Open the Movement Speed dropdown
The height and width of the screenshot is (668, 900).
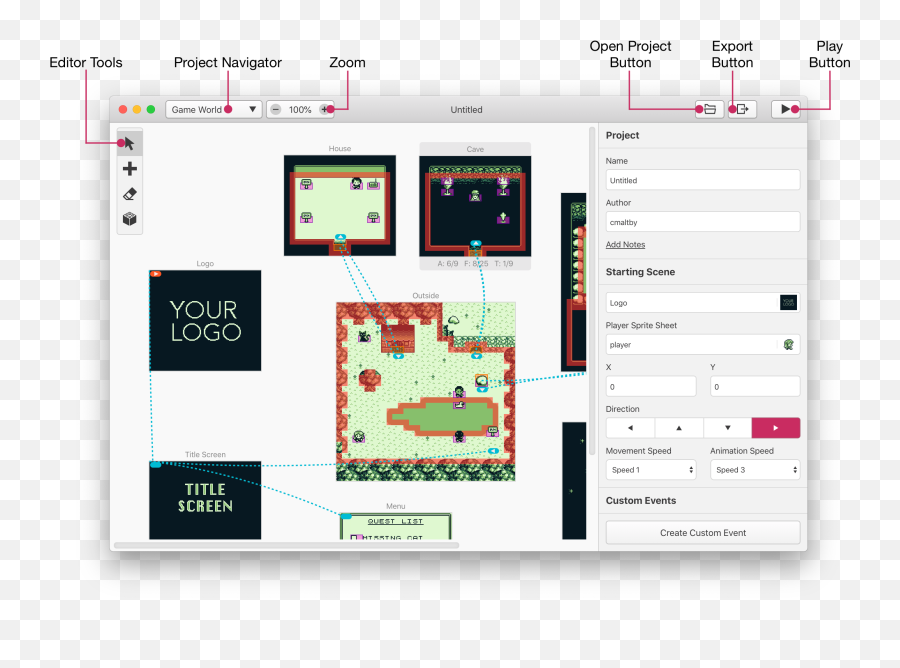(651, 469)
